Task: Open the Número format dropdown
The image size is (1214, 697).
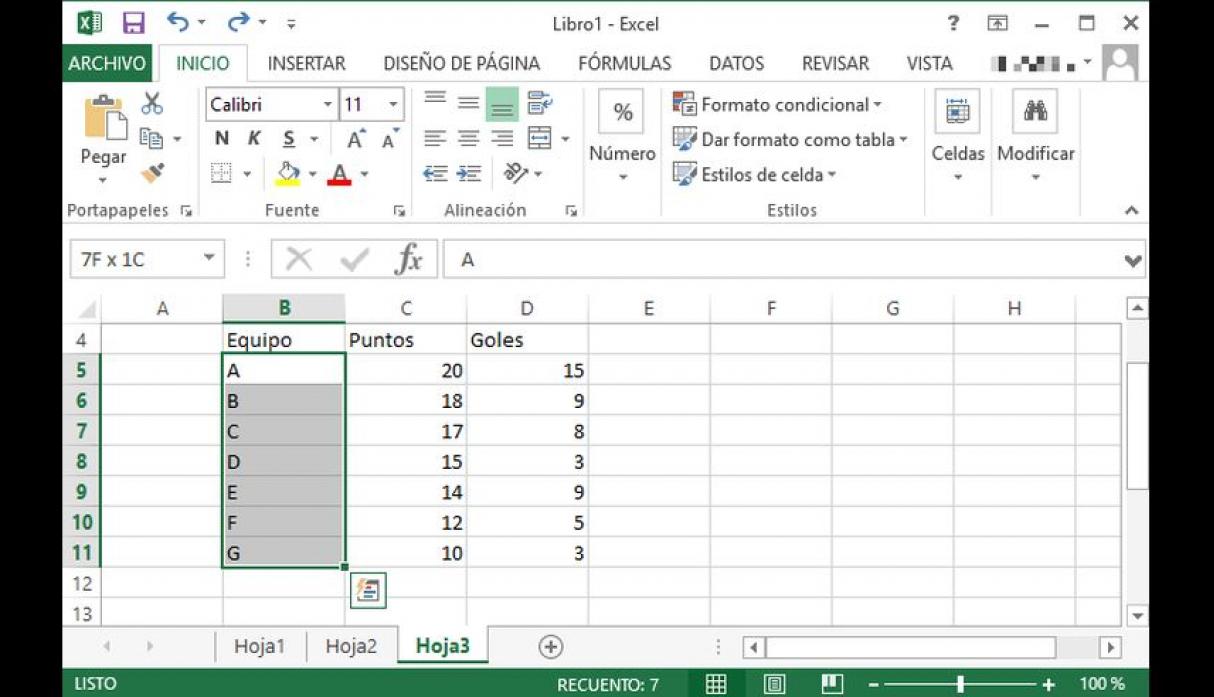Action: 621,175
